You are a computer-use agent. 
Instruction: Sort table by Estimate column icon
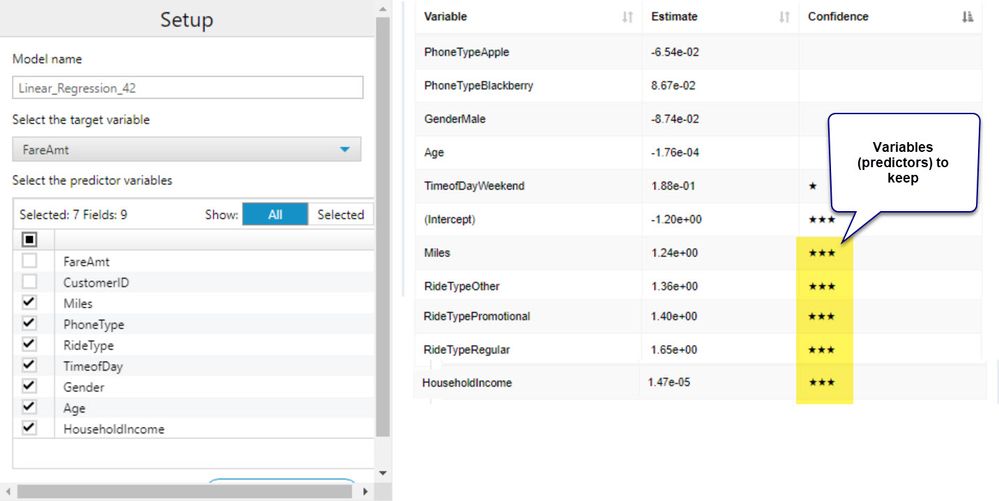point(784,17)
